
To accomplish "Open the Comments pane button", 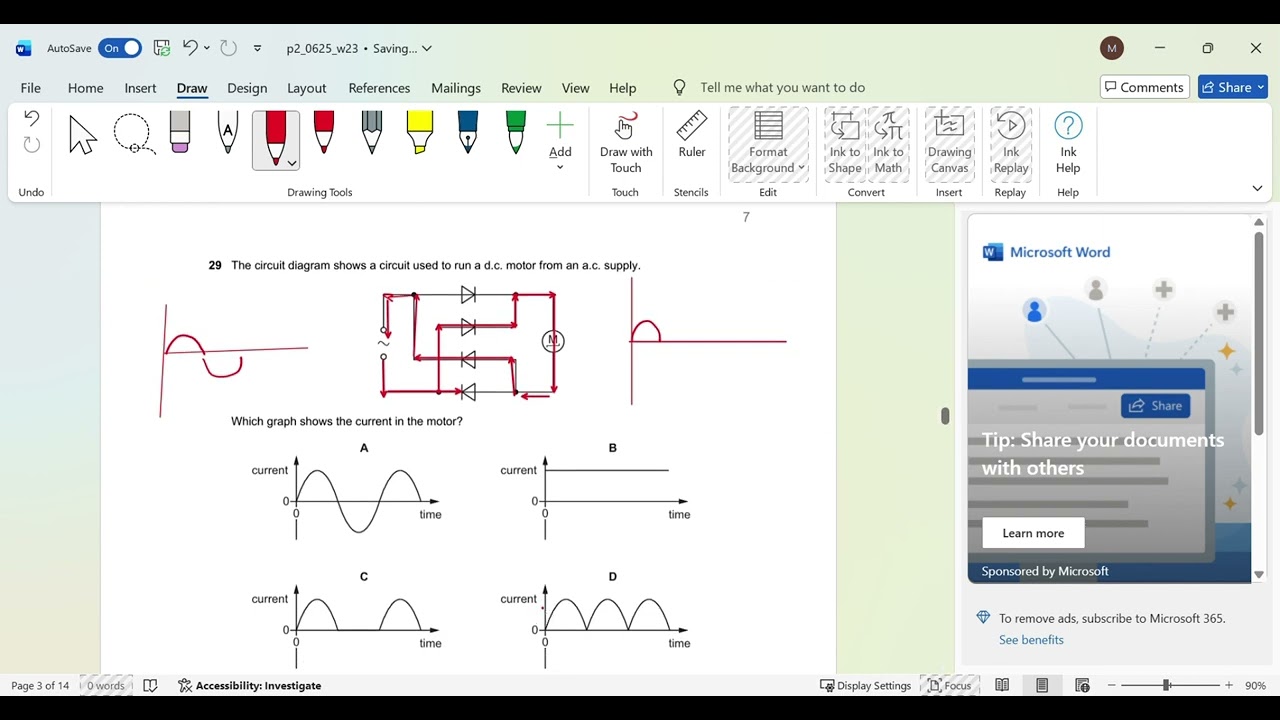I will 1145,87.
